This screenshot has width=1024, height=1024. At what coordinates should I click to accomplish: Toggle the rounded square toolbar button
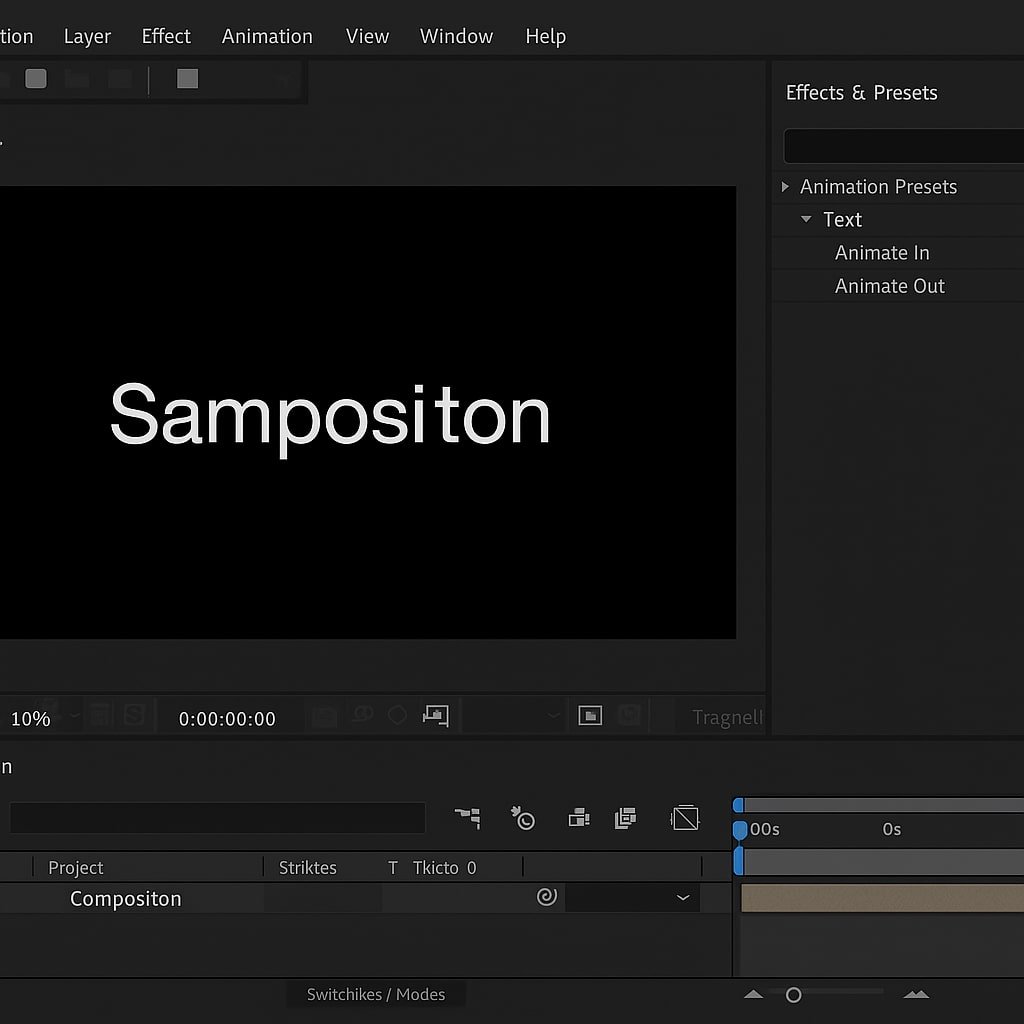pos(36,78)
